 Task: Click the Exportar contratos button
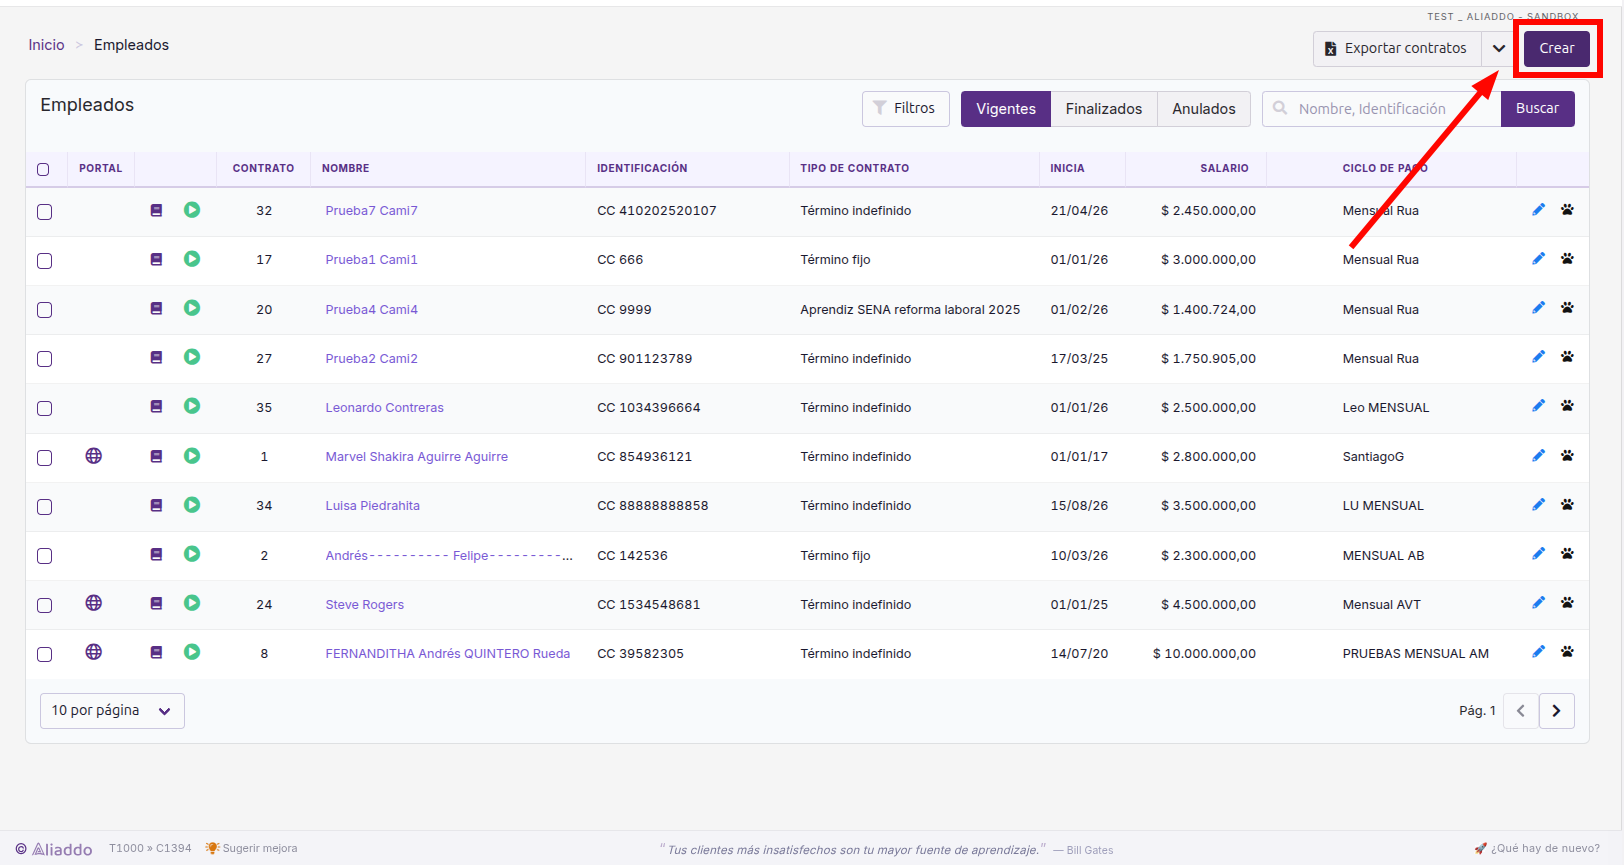pyautogui.click(x=1397, y=48)
